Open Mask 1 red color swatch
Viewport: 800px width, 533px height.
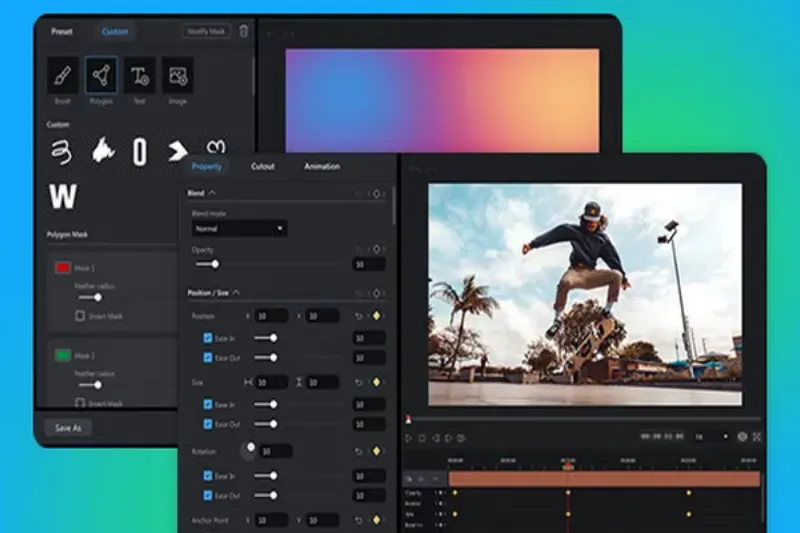coord(63,268)
